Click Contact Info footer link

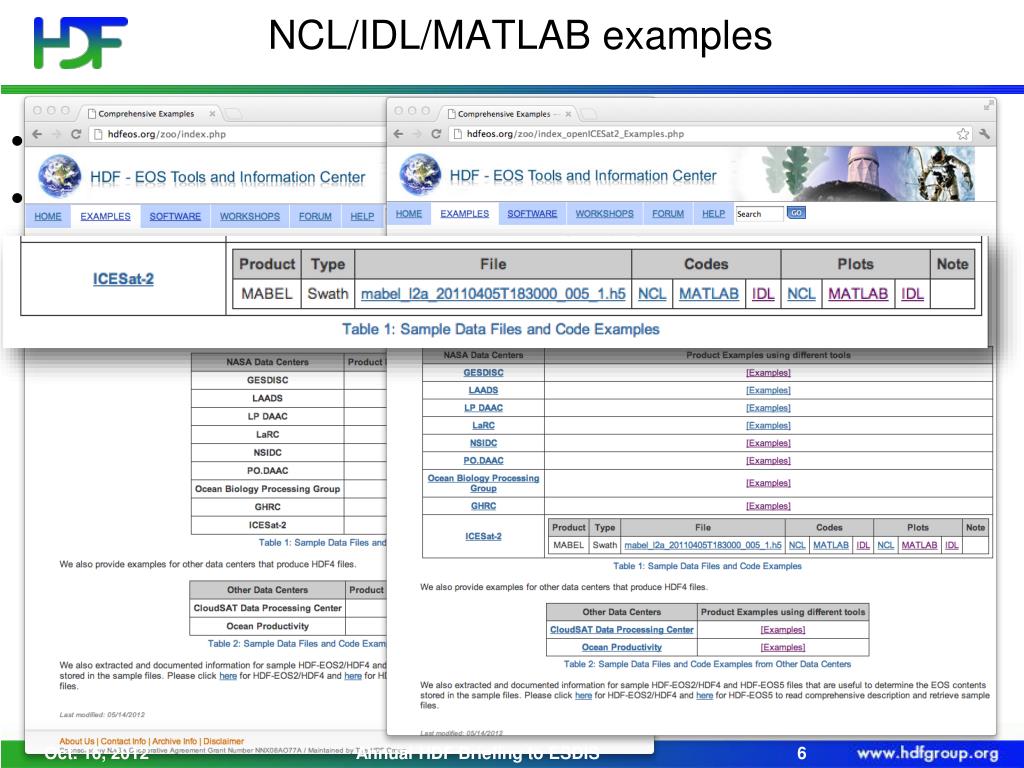click(x=123, y=741)
